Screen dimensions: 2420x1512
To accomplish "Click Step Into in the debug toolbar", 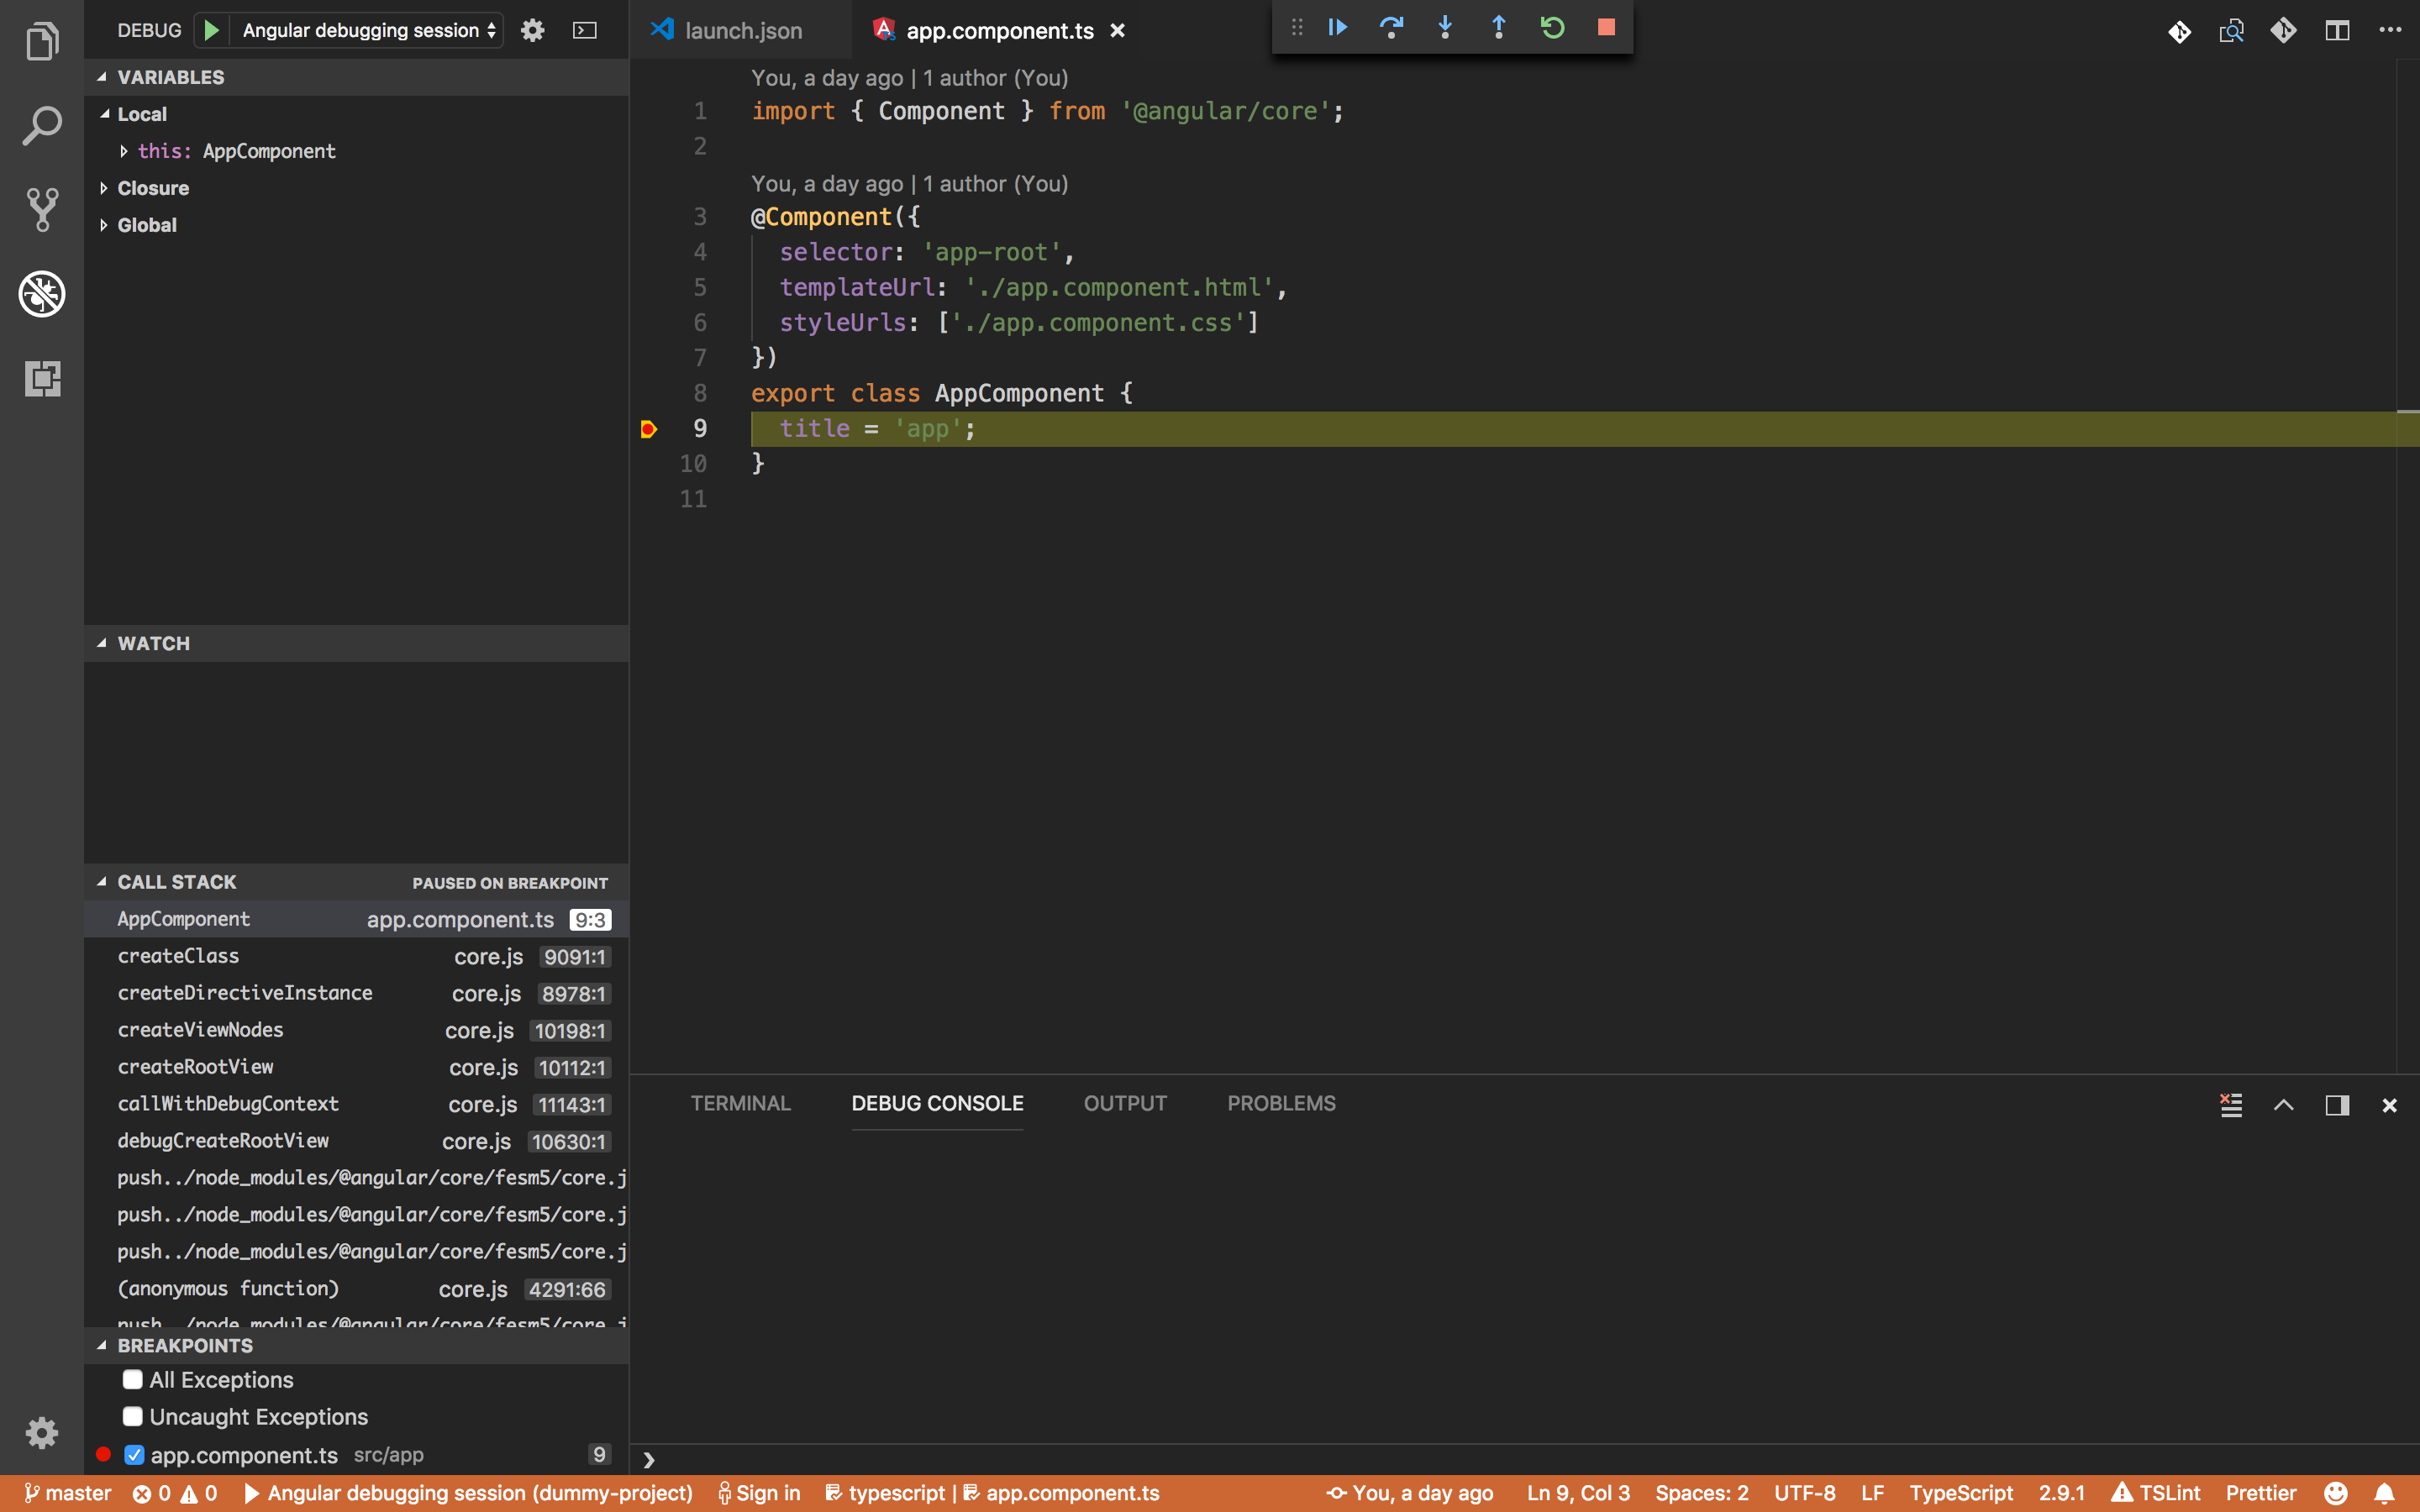I will 1445,27.
